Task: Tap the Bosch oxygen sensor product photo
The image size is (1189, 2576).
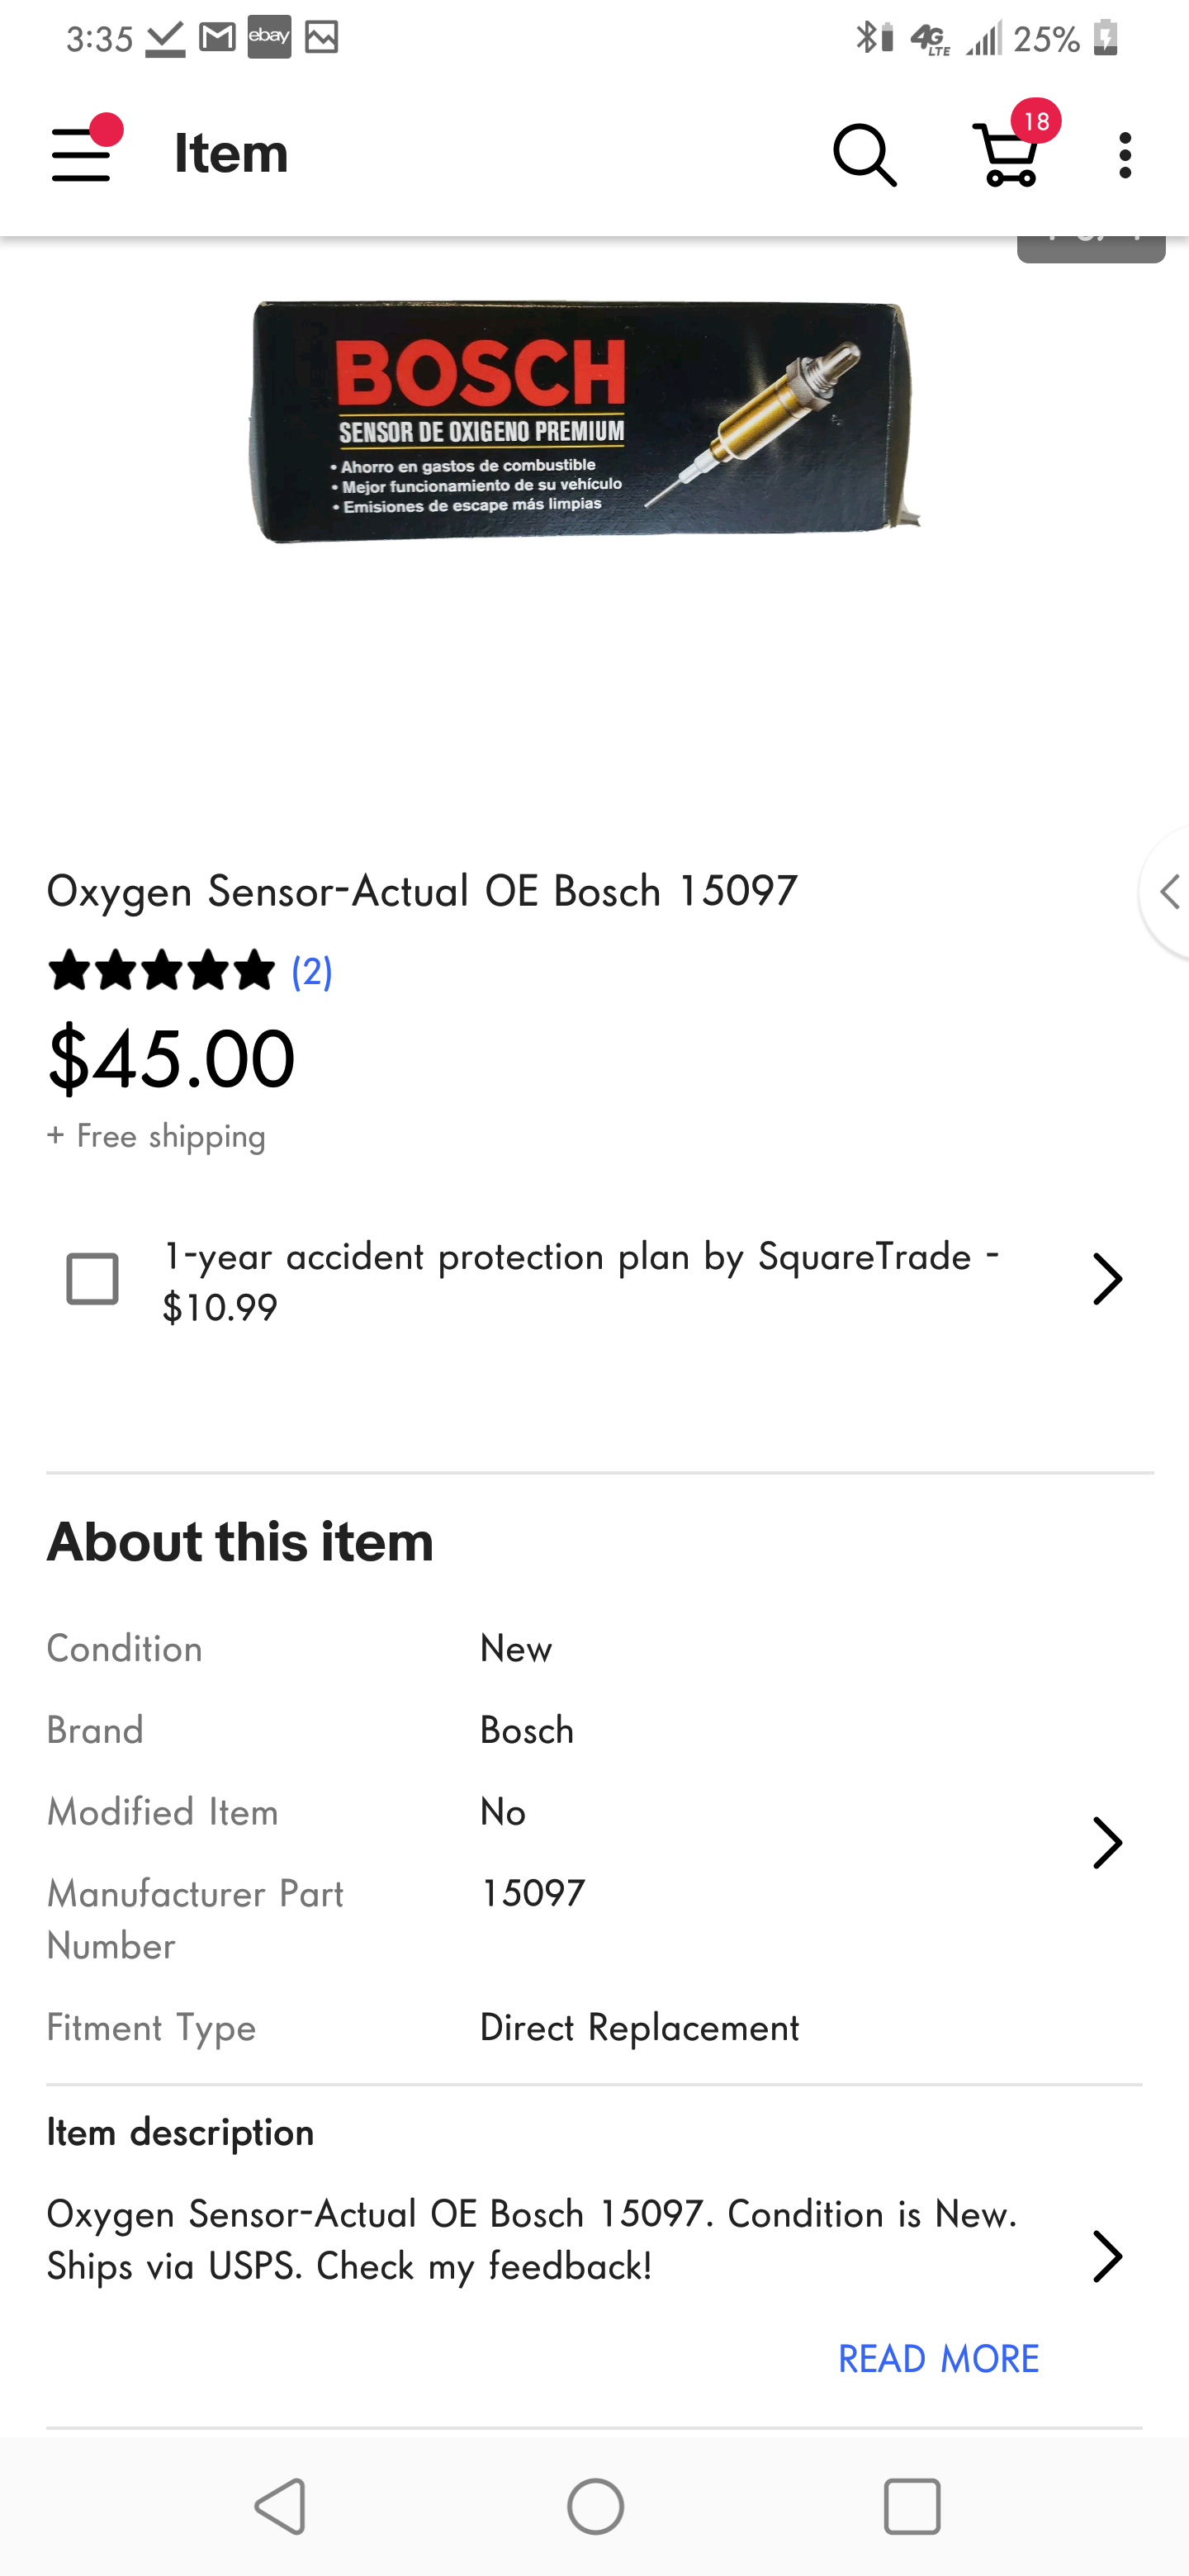Action: click(x=583, y=422)
